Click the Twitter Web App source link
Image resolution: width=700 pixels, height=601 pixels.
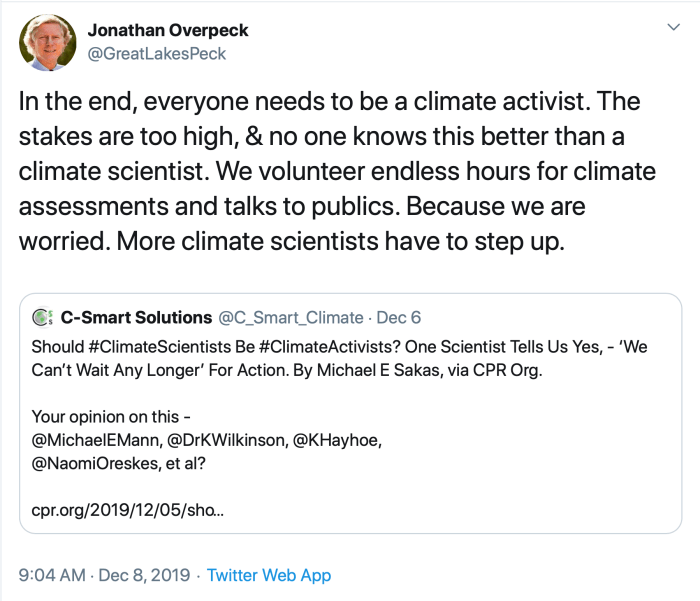[x=268, y=575]
